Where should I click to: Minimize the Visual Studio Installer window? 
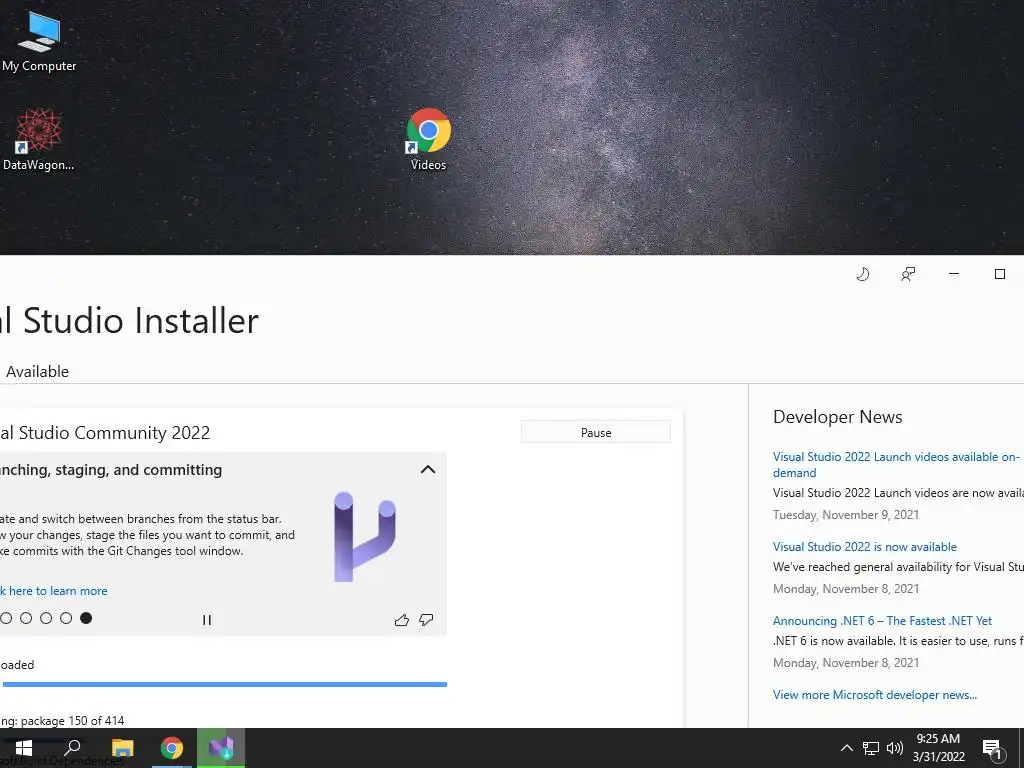pos(953,274)
